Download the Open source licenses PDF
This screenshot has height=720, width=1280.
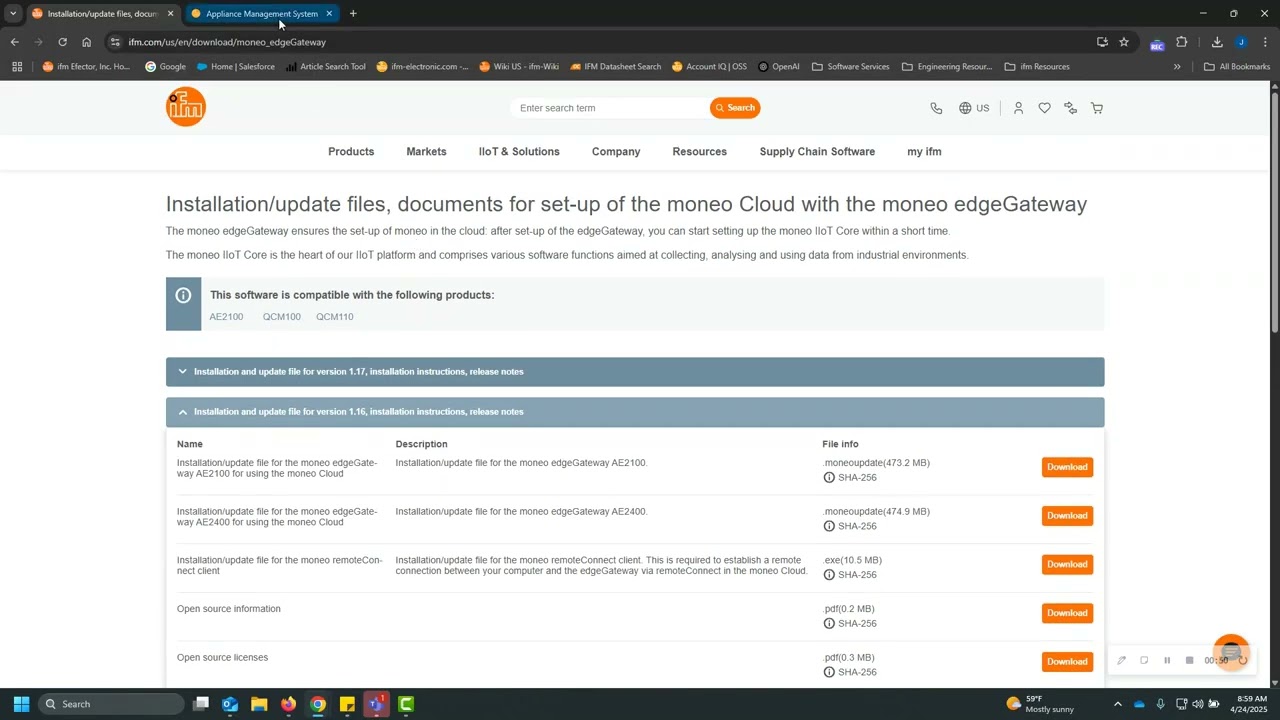(1067, 661)
